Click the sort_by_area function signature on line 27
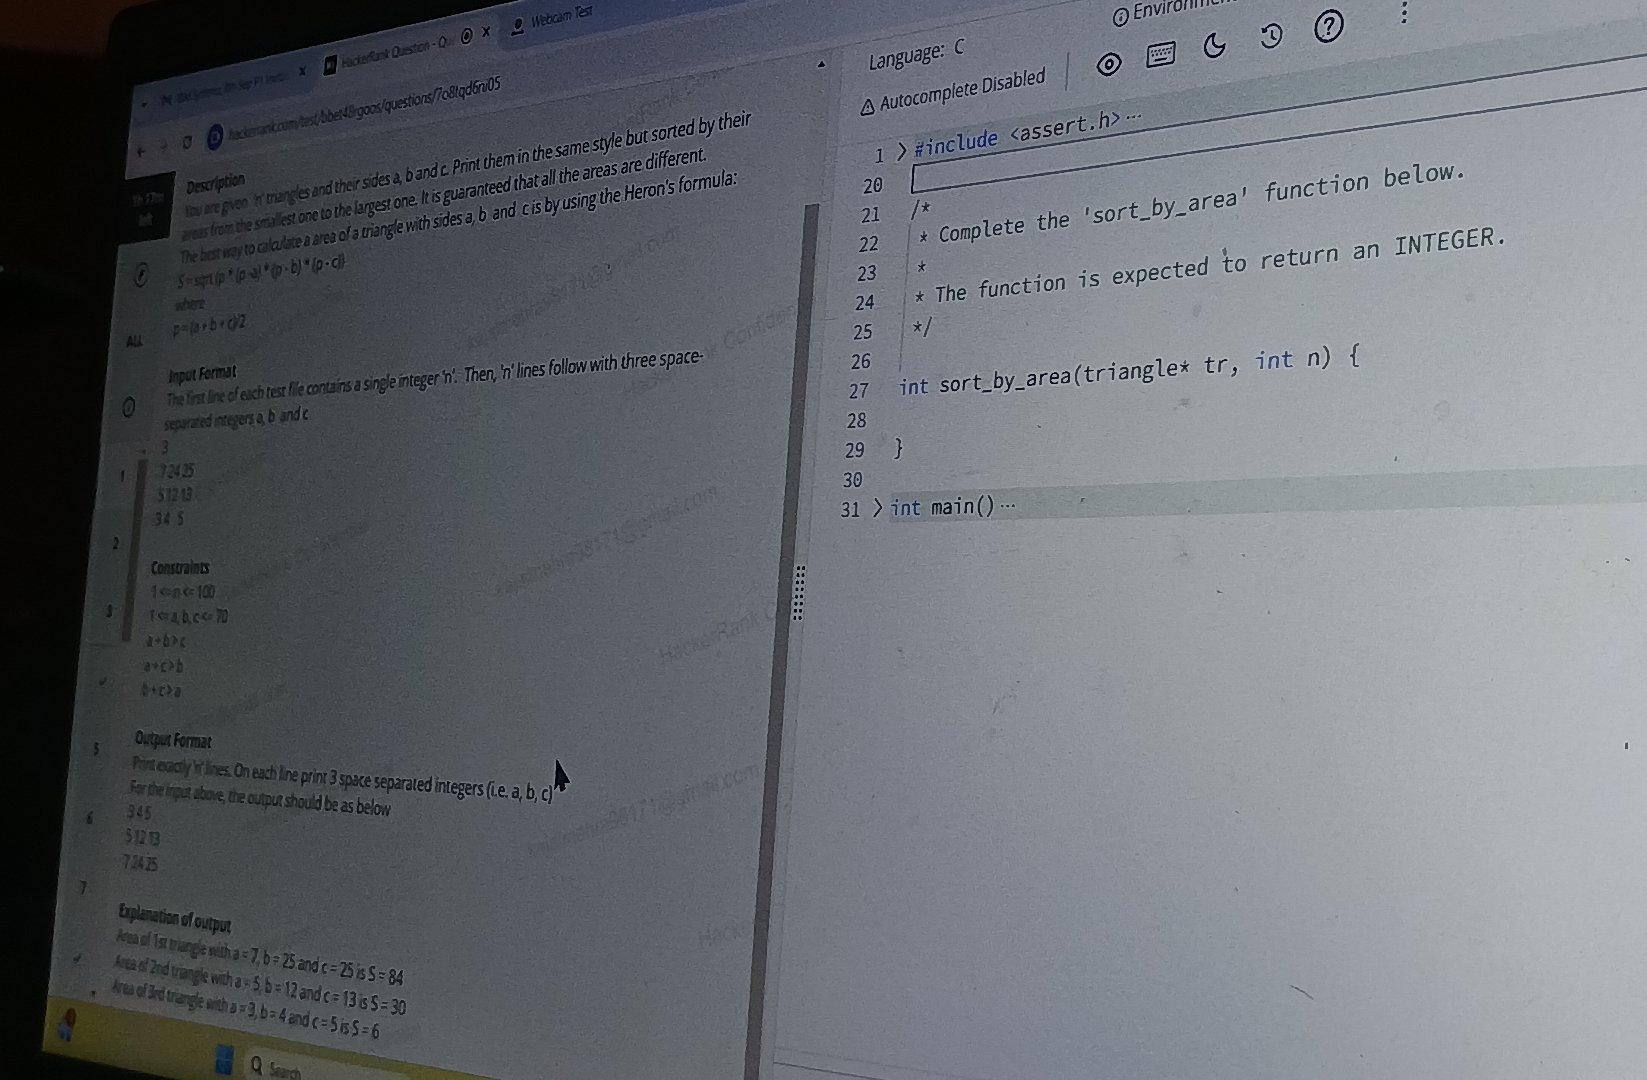 pyautogui.click(x=1129, y=371)
